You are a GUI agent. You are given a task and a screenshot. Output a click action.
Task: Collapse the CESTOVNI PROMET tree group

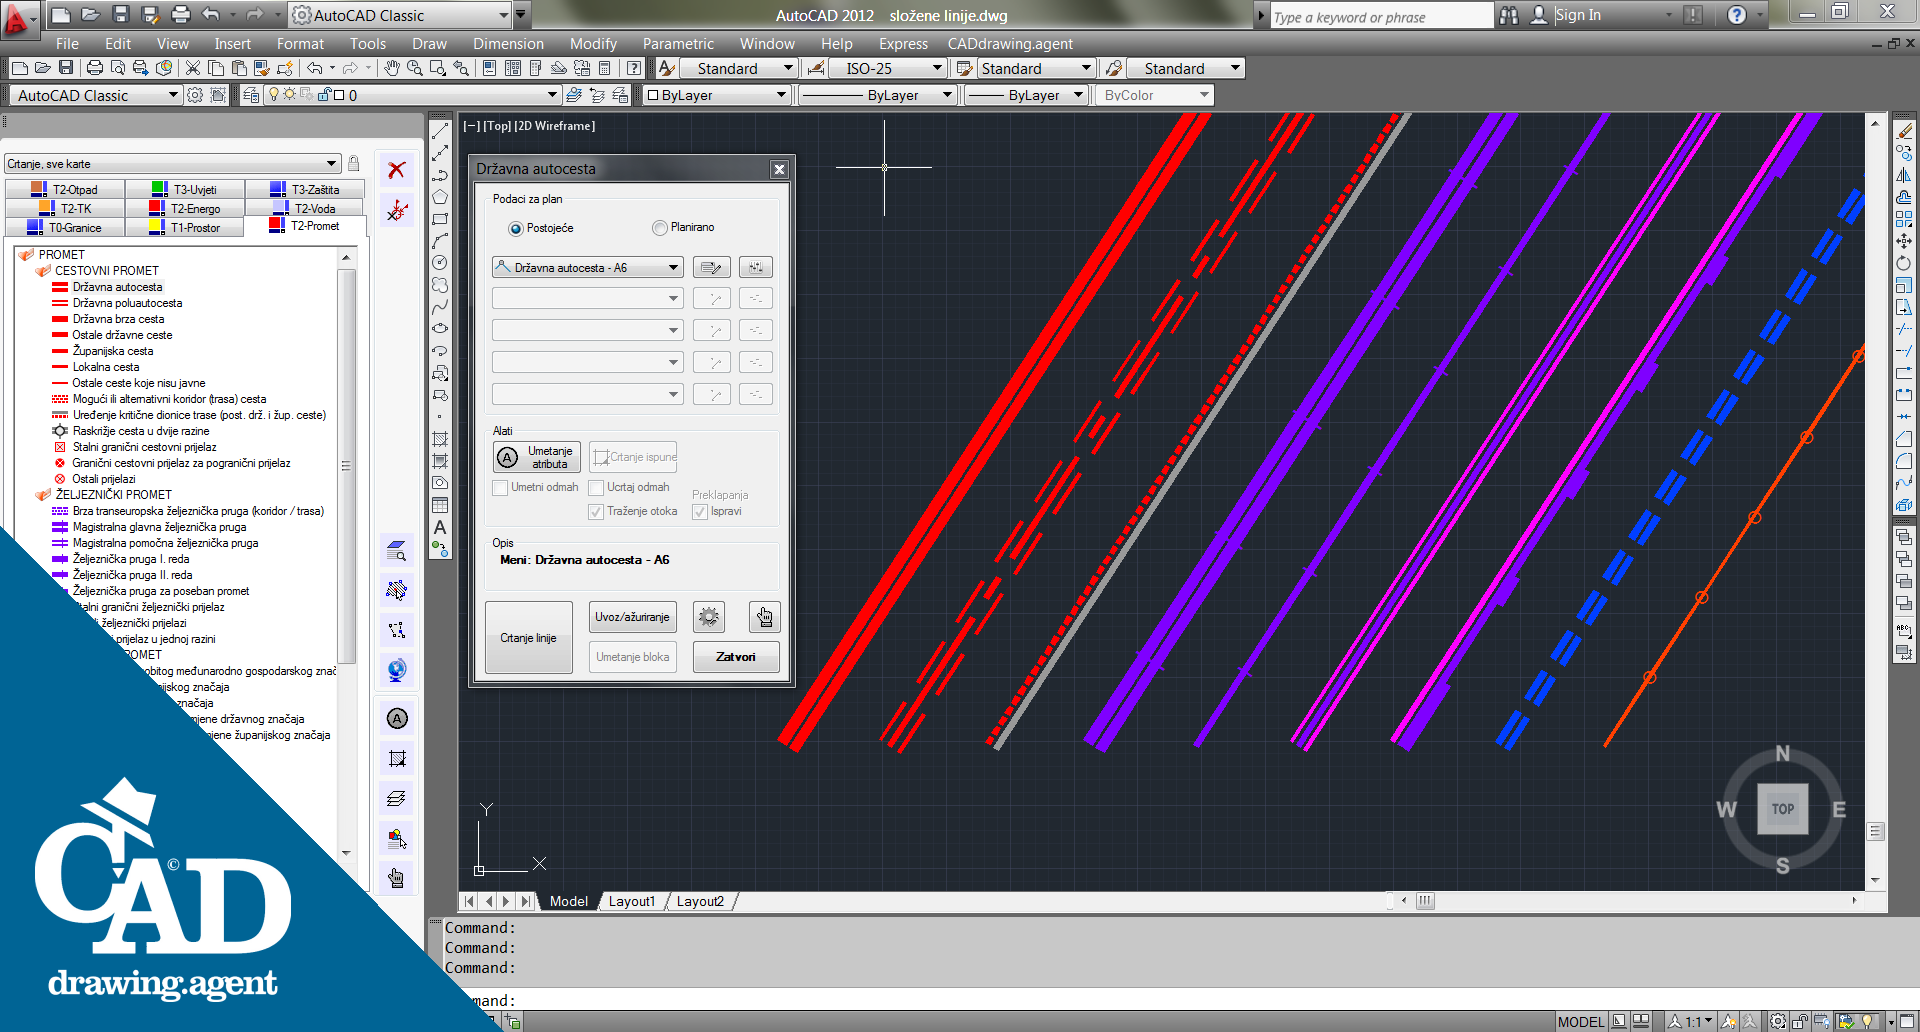(x=43, y=271)
